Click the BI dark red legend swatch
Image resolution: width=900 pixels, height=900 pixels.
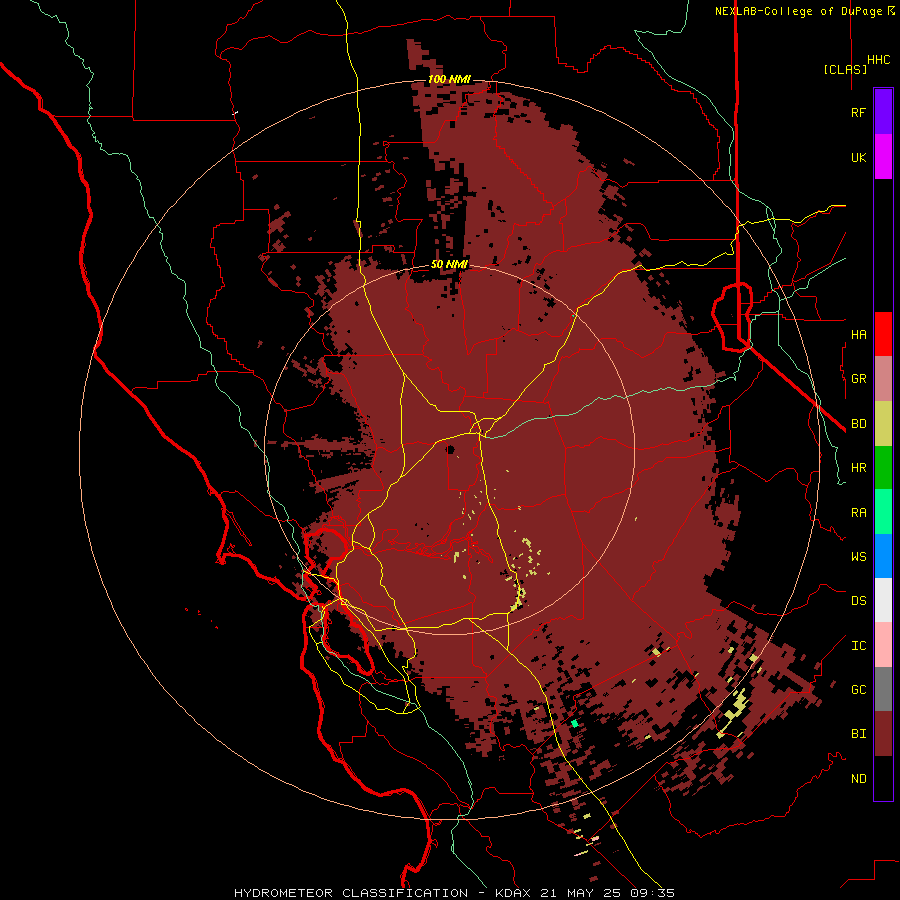tap(883, 734)
